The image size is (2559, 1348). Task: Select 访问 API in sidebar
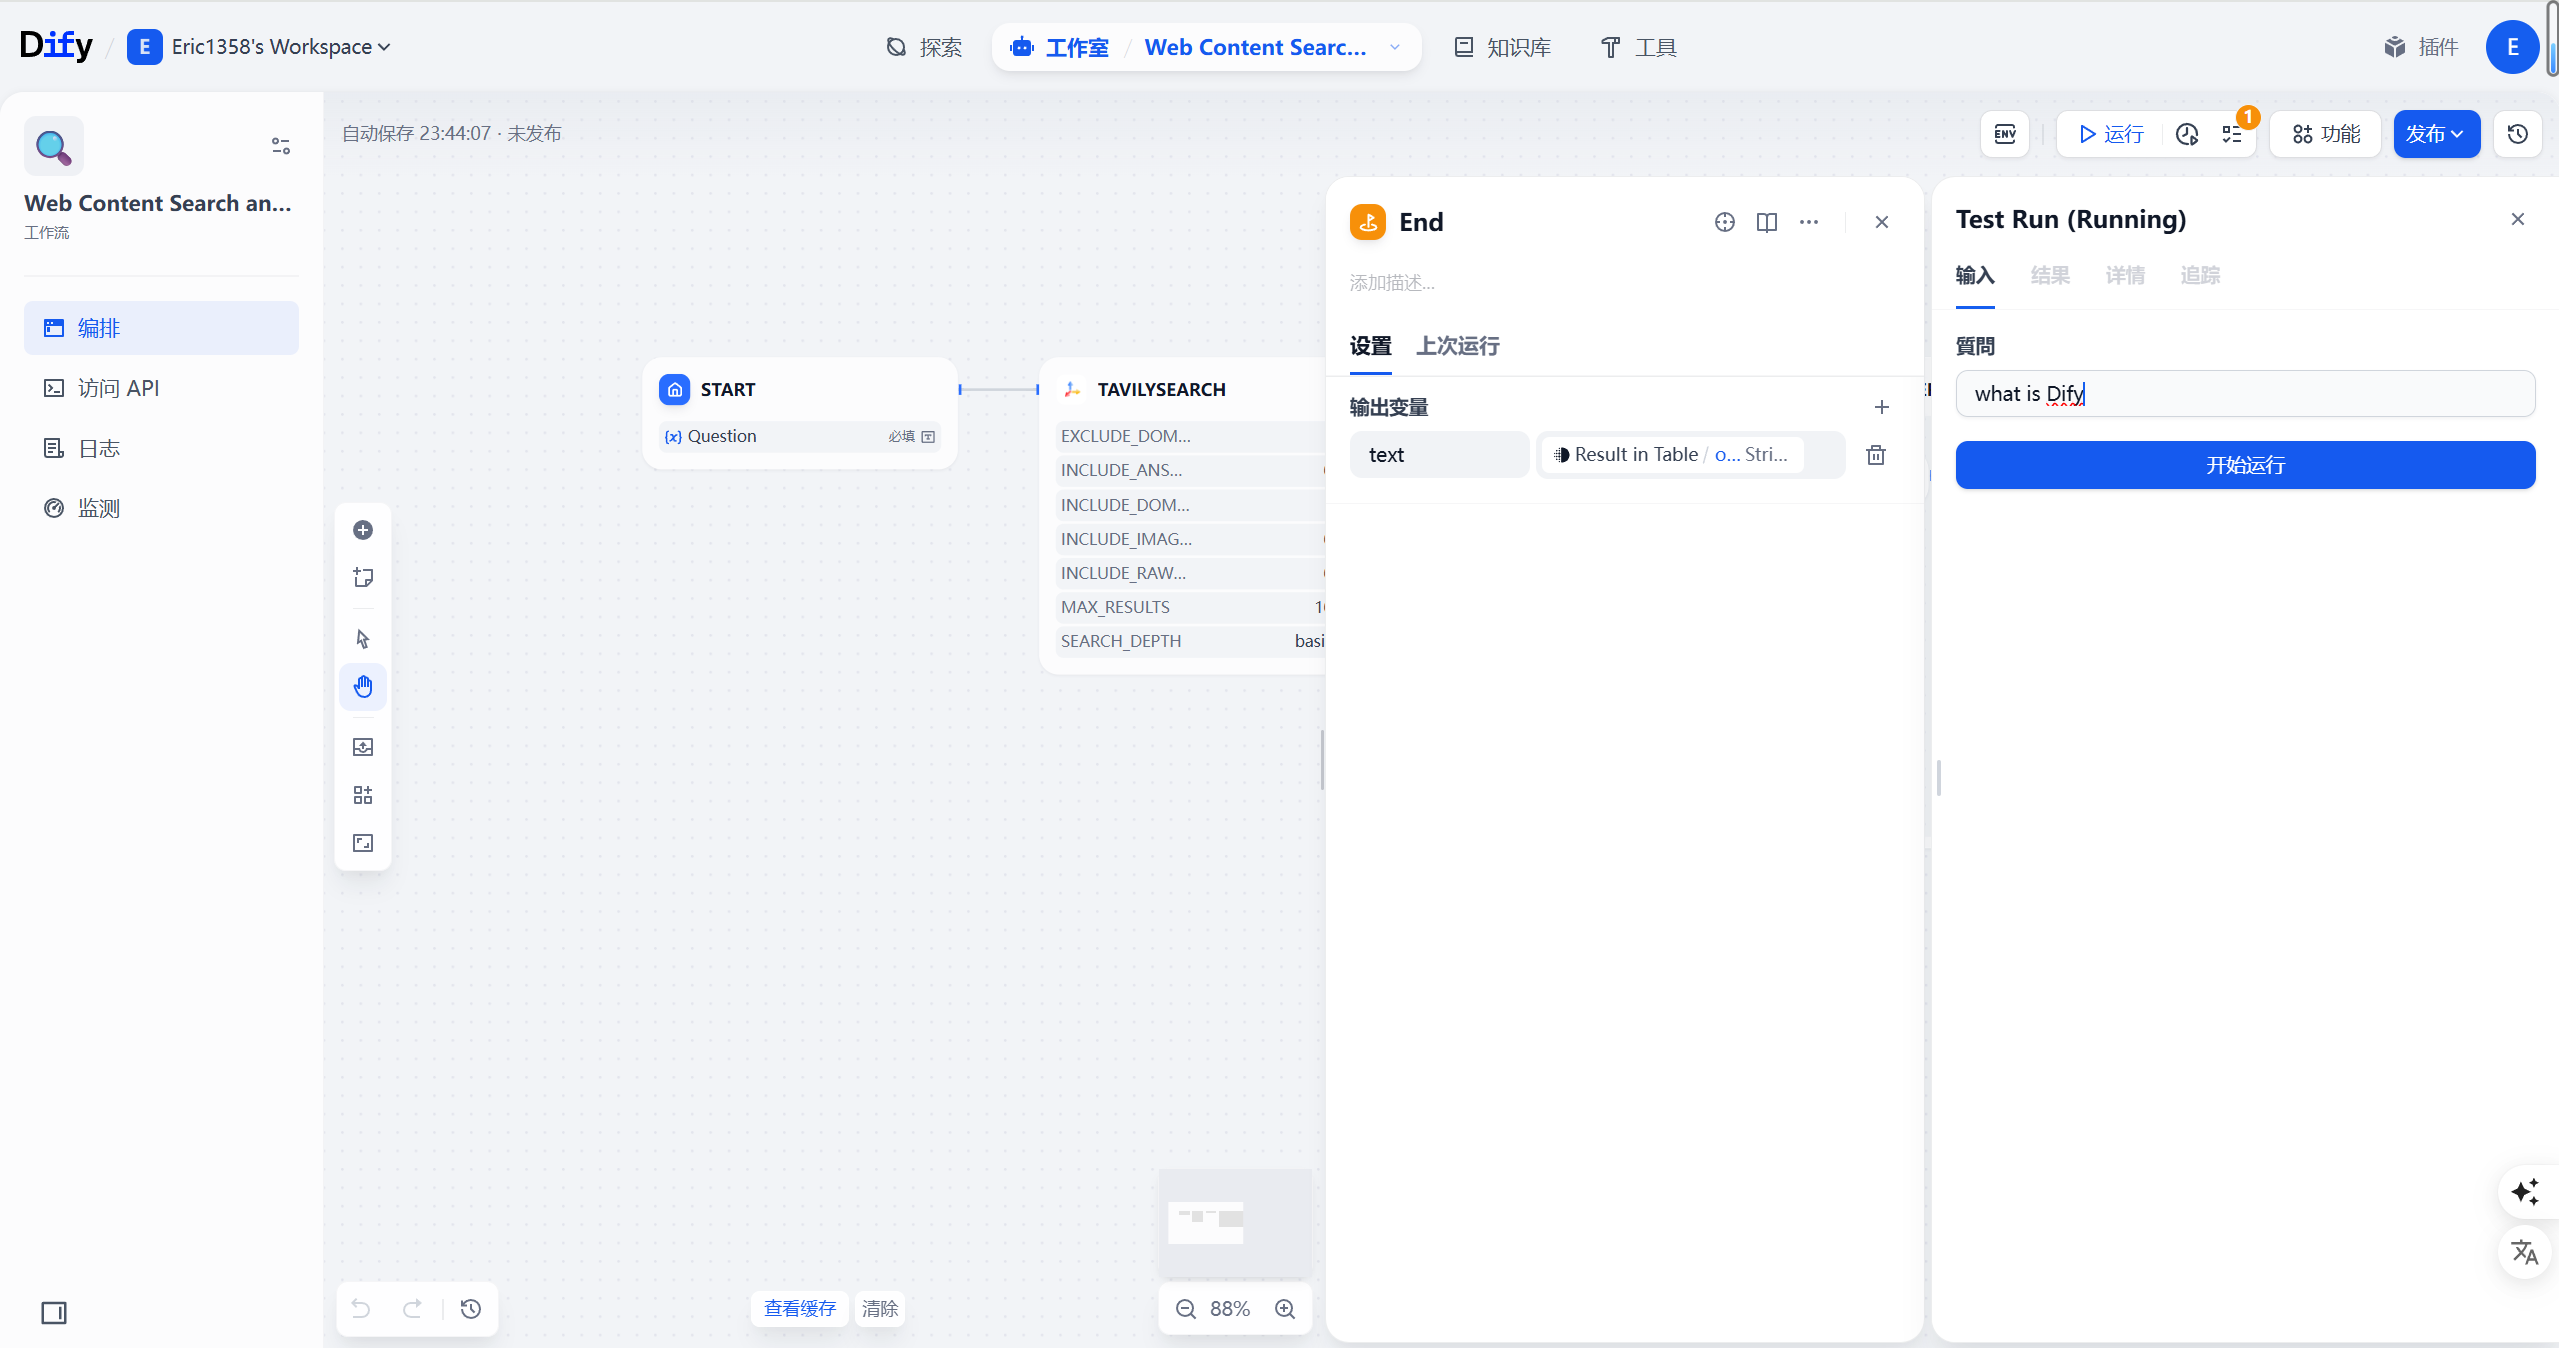click(161, 388)
